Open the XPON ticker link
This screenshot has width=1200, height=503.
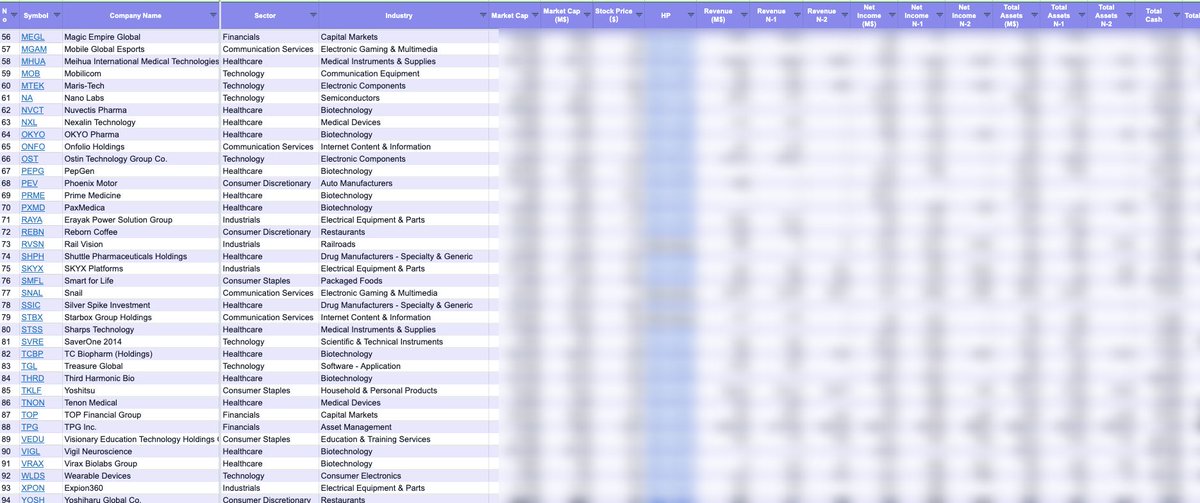point(33,488)
